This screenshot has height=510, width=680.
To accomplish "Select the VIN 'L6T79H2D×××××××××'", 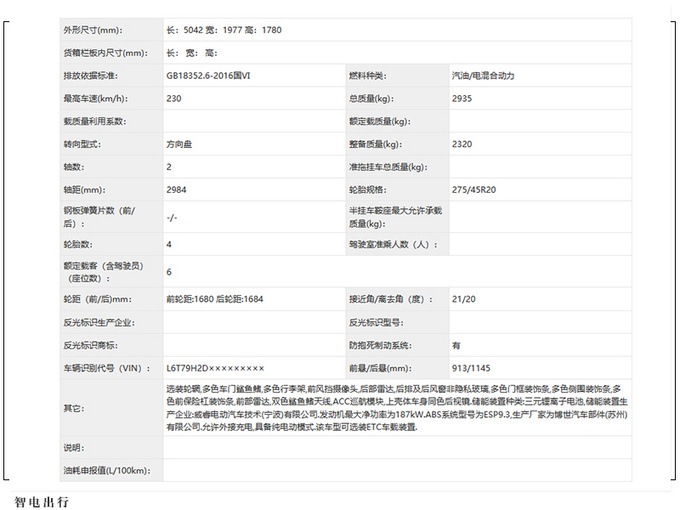I will pos(215,368).
